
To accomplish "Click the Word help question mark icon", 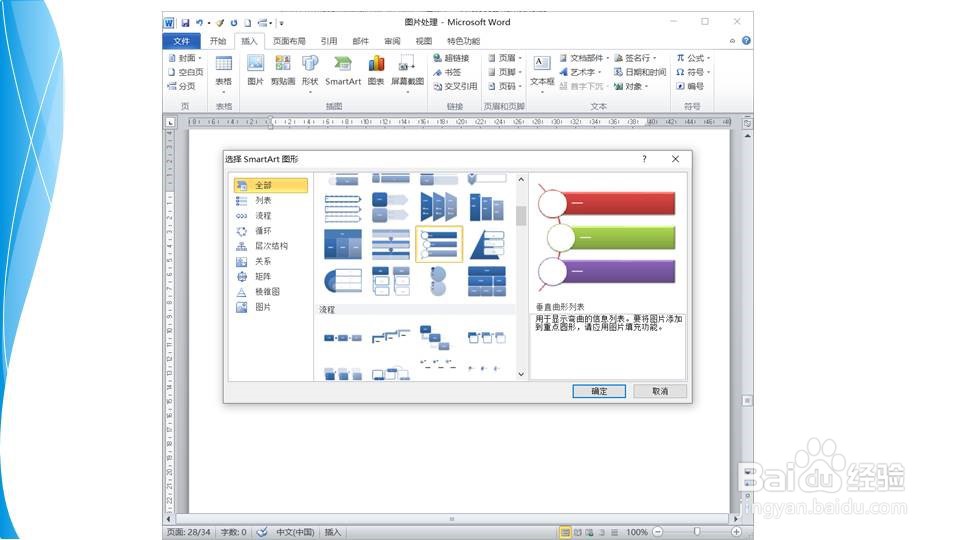I will [x=746, y=40].
